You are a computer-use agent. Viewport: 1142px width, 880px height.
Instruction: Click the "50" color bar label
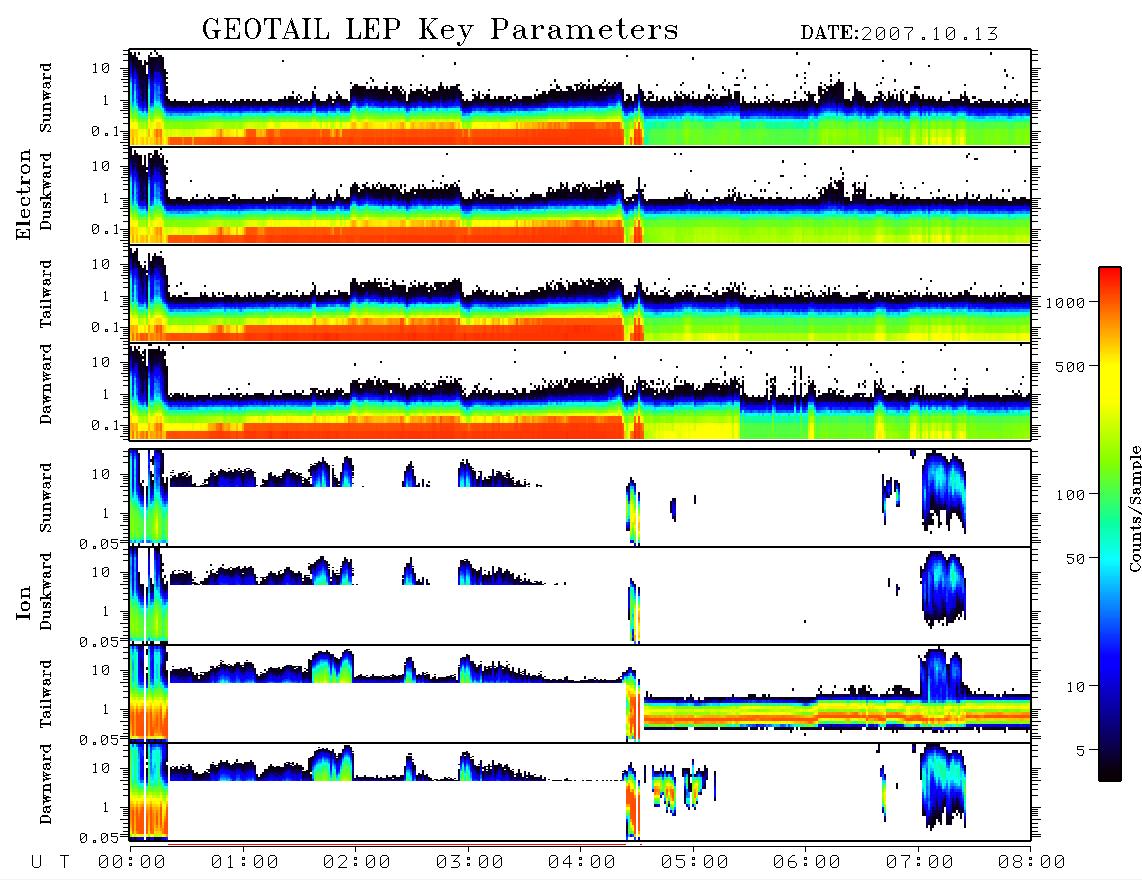pyautogui.click(x=1075, y=559)
